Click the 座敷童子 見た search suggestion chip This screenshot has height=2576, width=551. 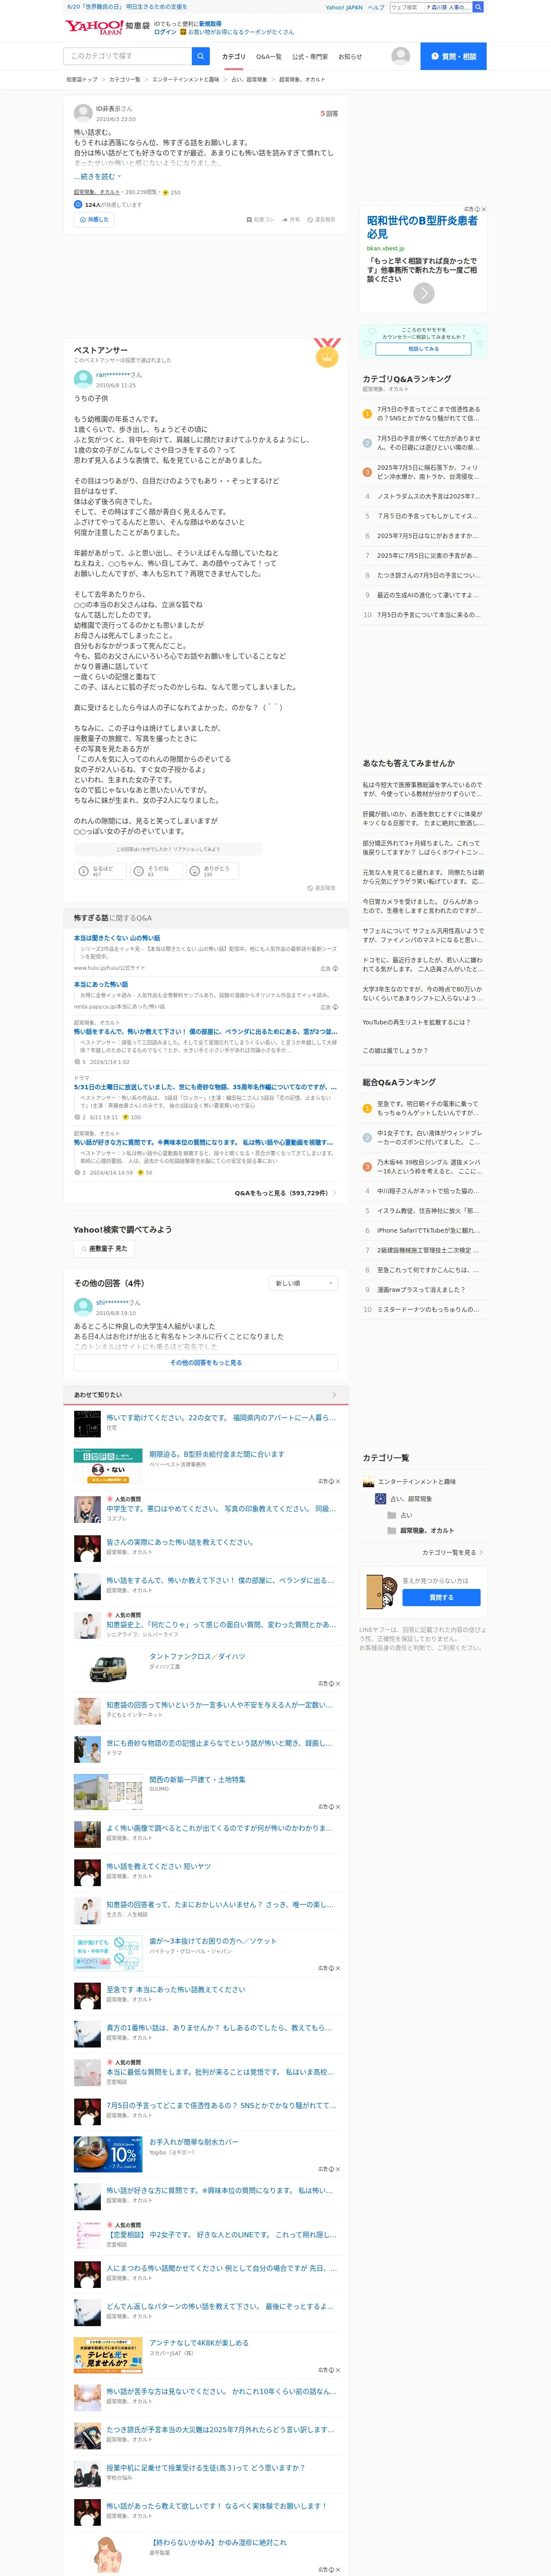click(104, 1249)
